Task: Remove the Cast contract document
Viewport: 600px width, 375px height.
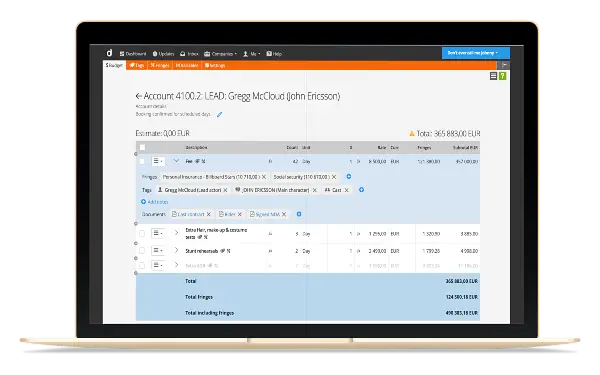Action: tap(209, 214)
